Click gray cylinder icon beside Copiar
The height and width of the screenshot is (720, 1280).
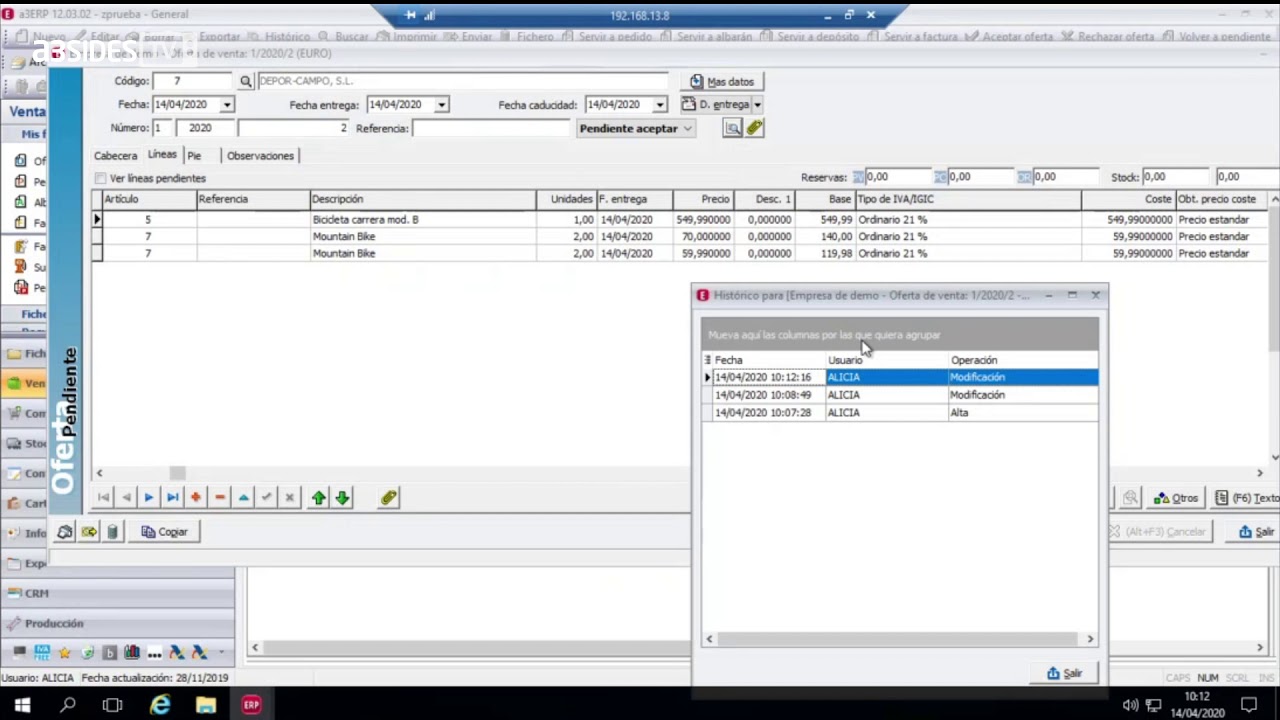112,532
